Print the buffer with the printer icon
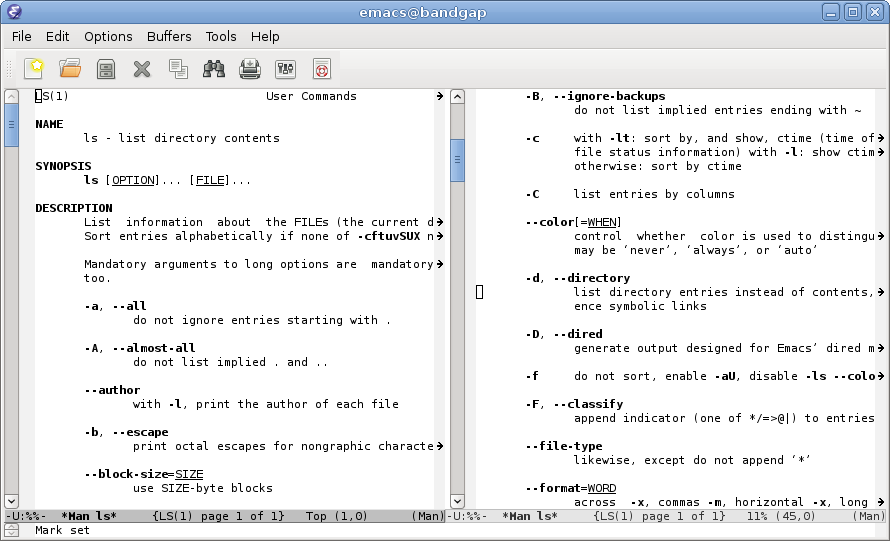Image resolution: width=890 pixels, height=541 pixels. (x=250, y=69)
